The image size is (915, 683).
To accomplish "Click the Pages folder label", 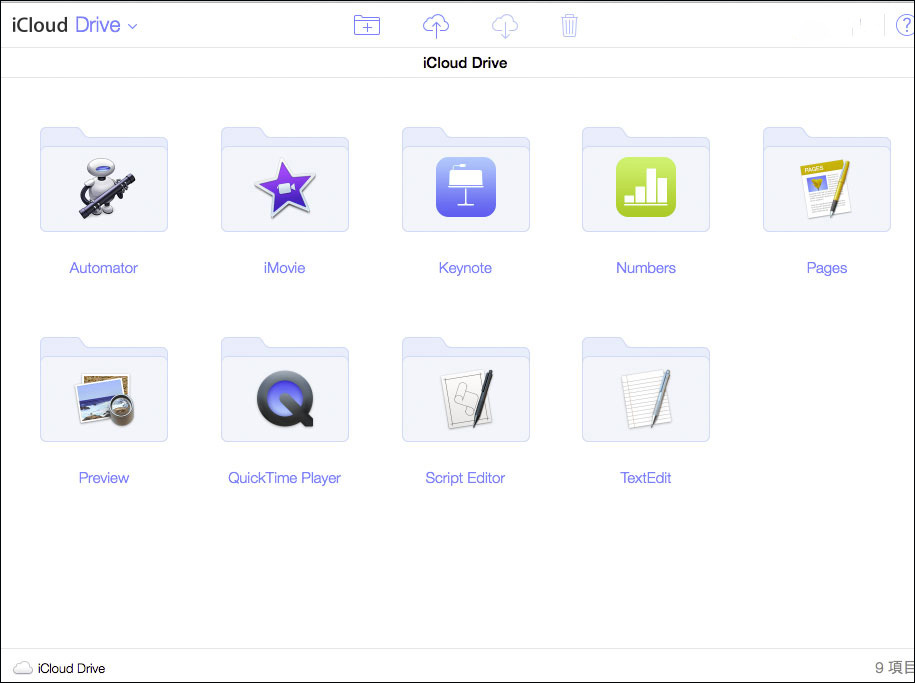I will pos(827,268).
